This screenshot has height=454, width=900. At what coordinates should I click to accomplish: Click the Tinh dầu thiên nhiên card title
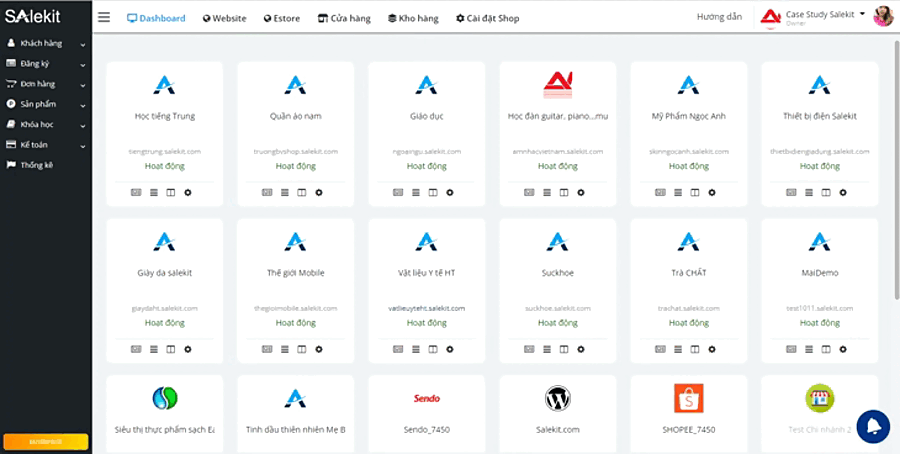296,429
